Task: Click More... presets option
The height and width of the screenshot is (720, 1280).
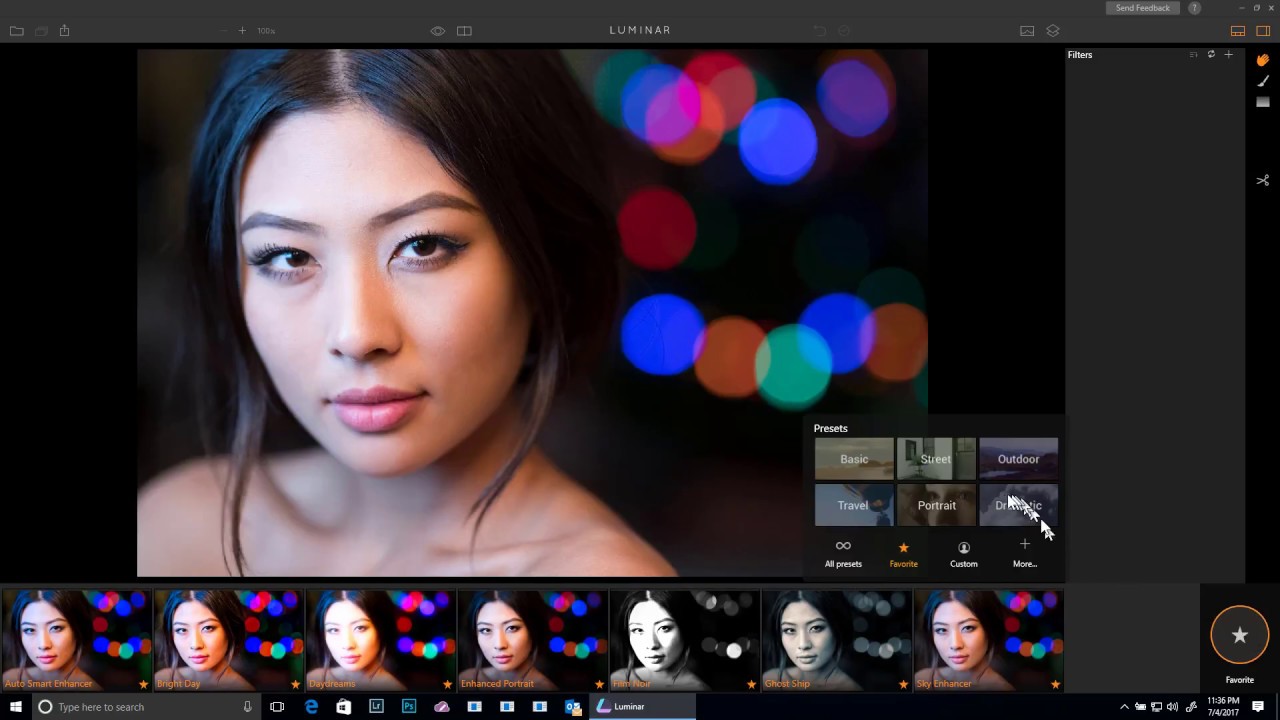Action: 1025,554
